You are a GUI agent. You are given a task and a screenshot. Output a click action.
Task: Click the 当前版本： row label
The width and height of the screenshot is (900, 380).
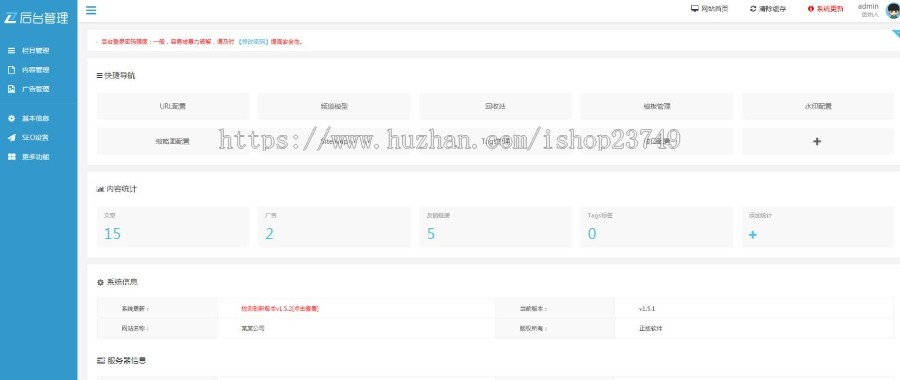point(533,309)
